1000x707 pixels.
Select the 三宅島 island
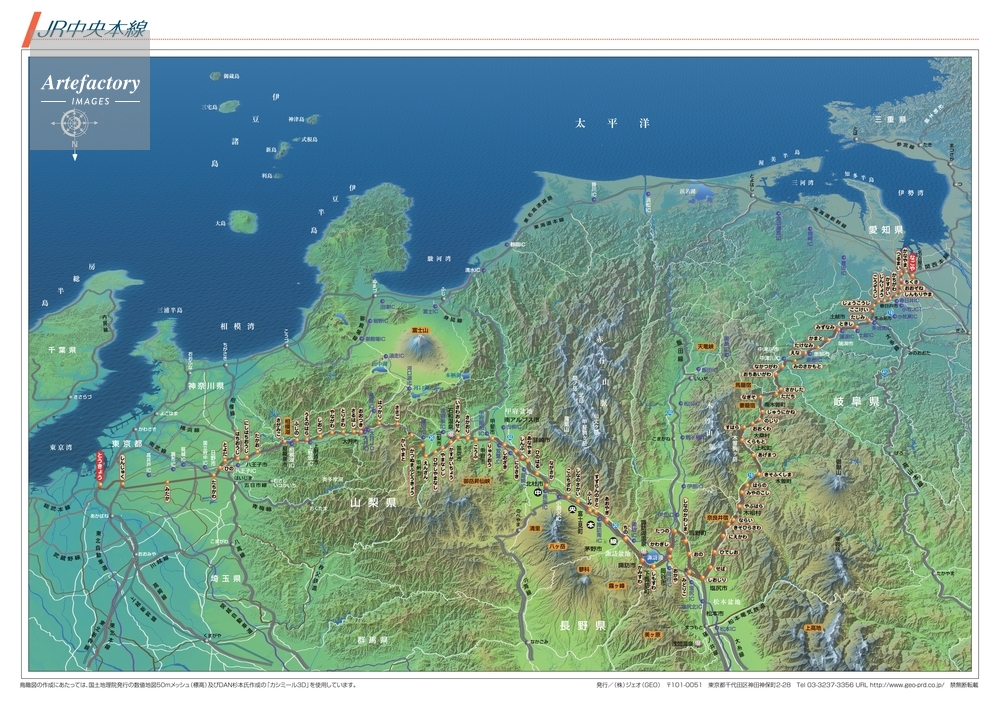pyautogui.click(x=229, y=105)
